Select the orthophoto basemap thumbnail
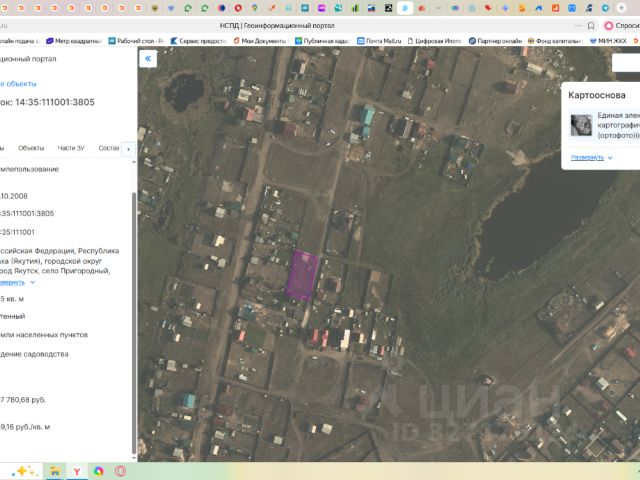640x480 pixels. [x=581, y=126]
